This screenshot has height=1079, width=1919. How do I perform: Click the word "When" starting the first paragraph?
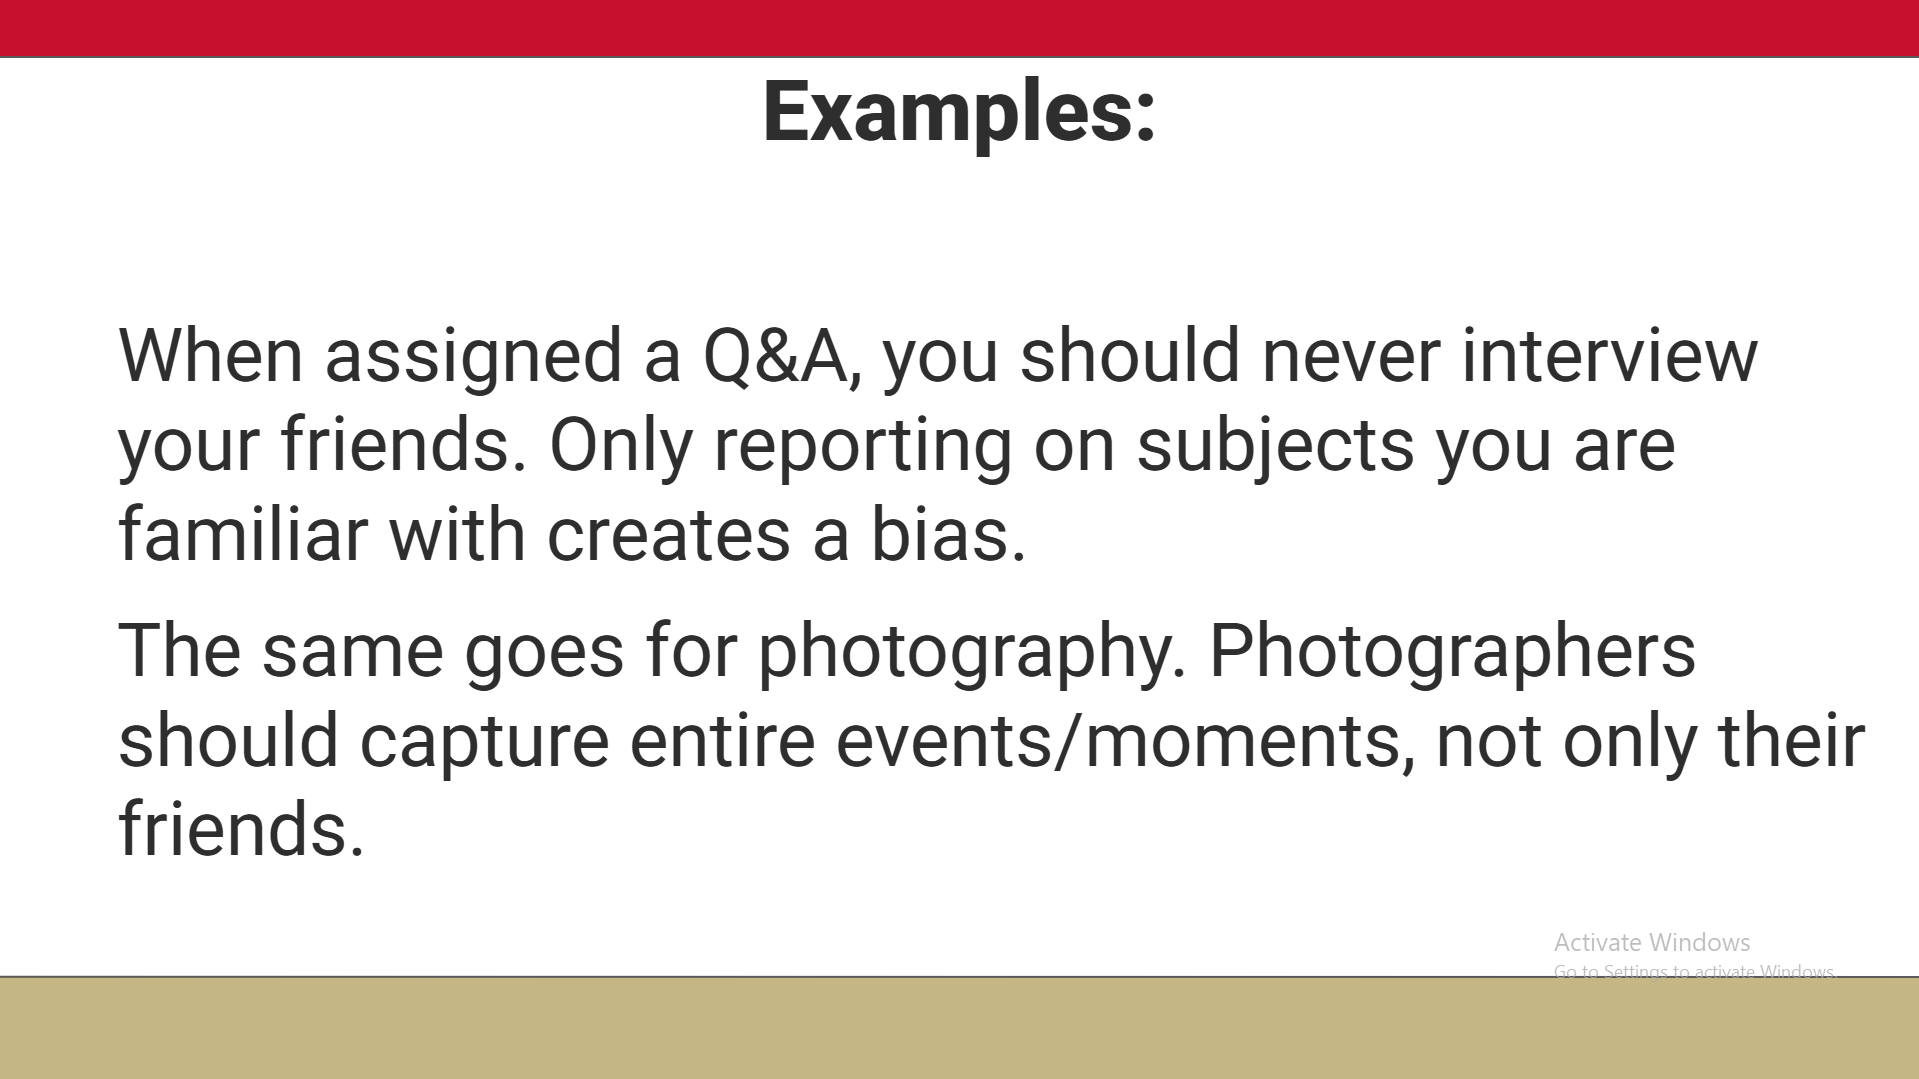pyautogui.click(x=211, y=356)
